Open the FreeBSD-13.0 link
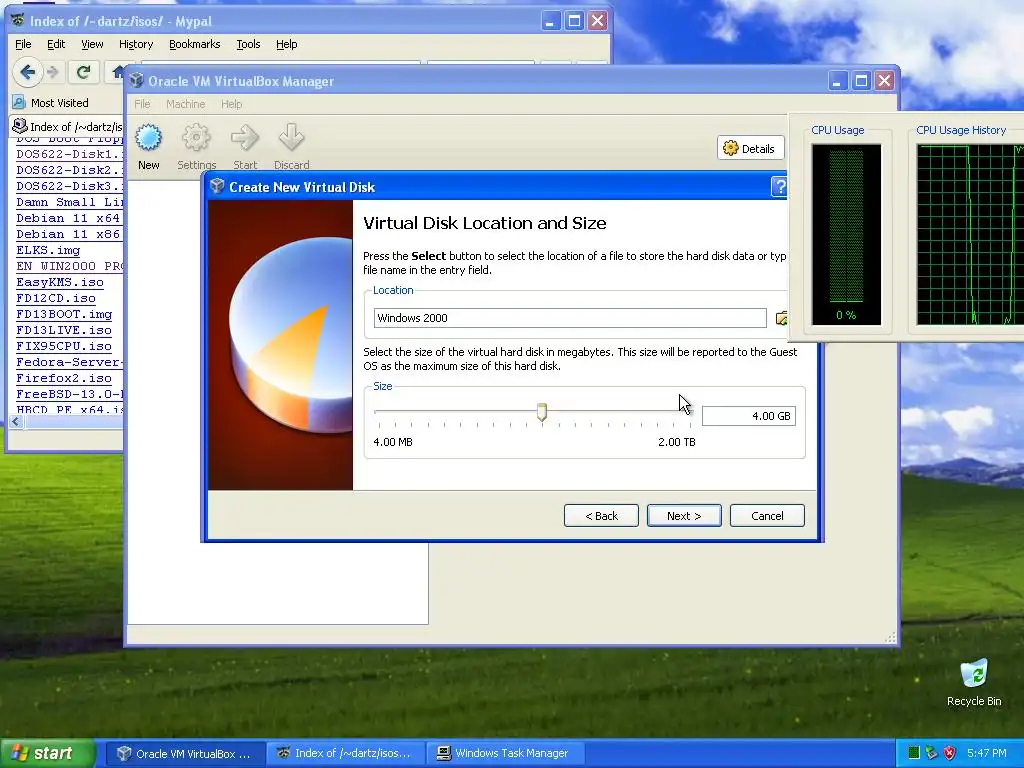 (x=69, y=394)
